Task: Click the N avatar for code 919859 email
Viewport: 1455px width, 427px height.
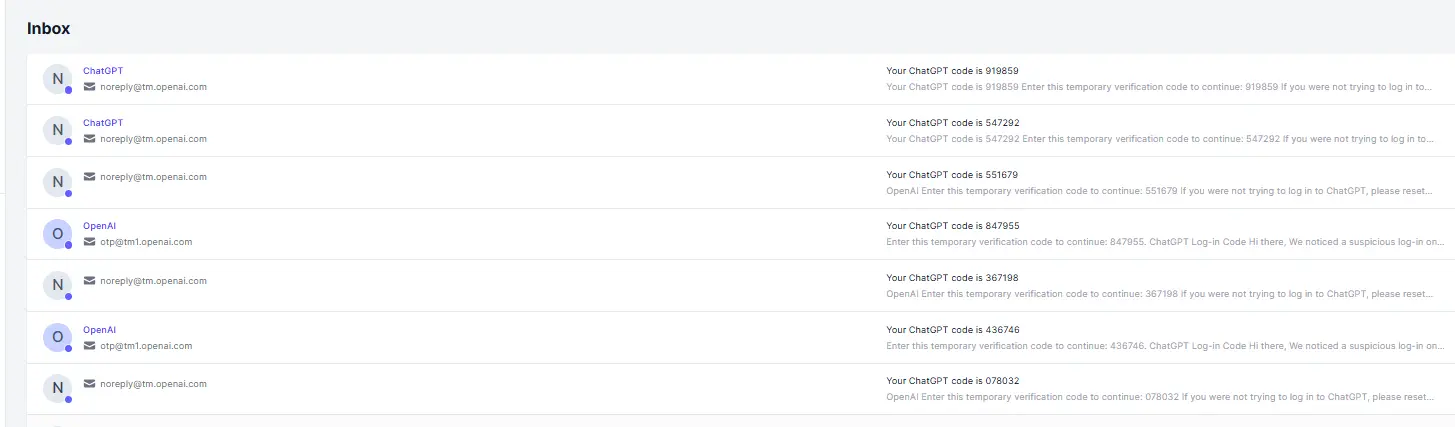Action: point(57,79)
